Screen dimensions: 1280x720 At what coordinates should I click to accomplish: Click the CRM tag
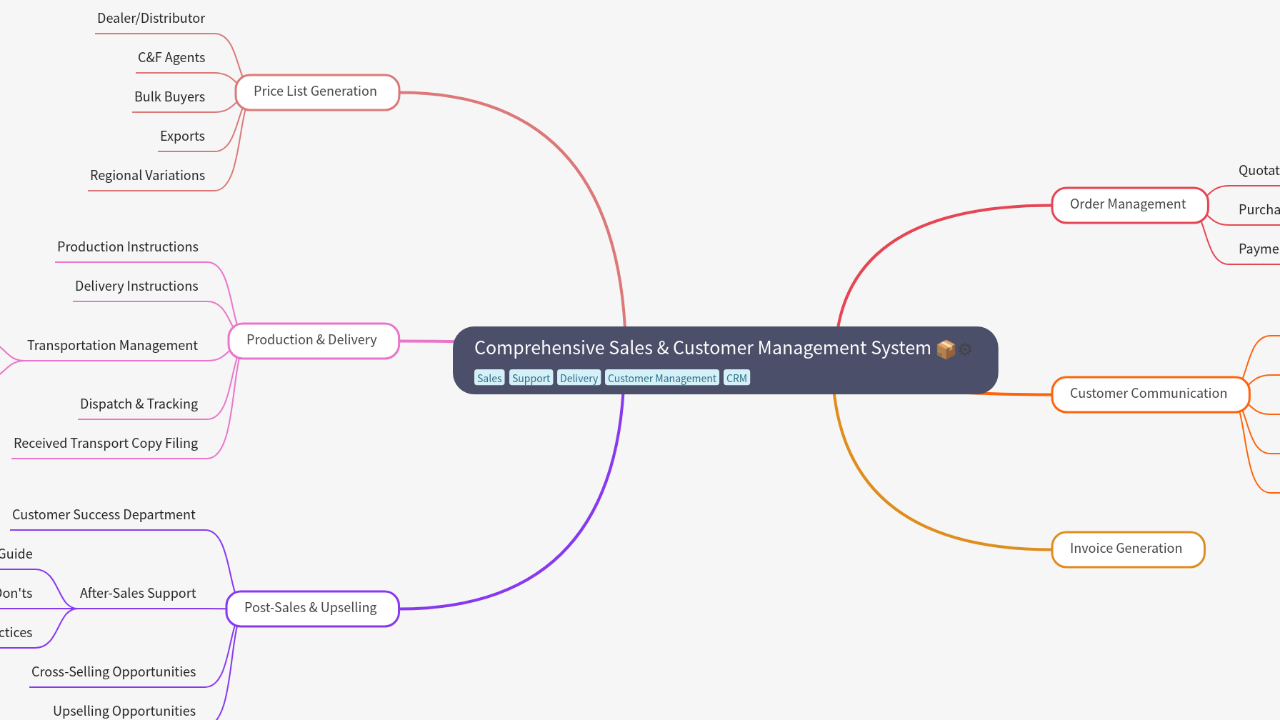click(x=736, y=378)
